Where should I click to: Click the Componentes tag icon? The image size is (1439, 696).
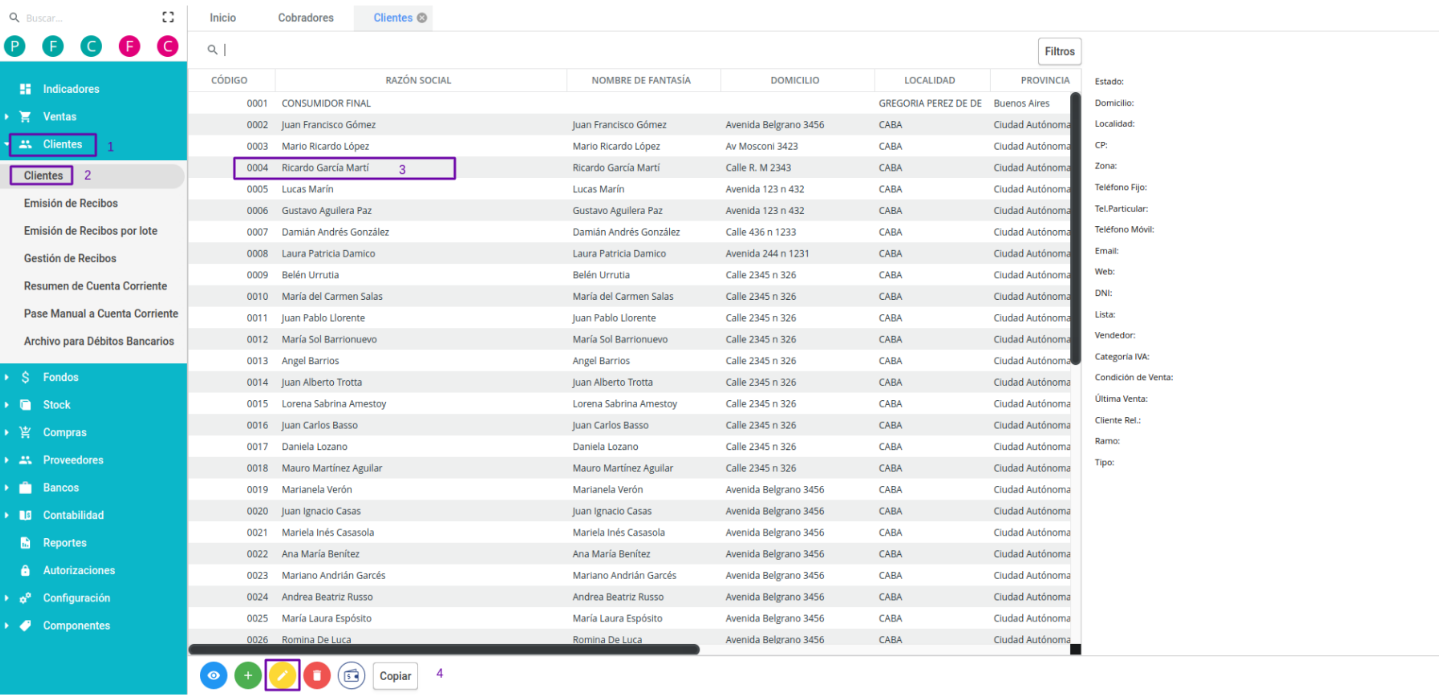coord(26,626)
